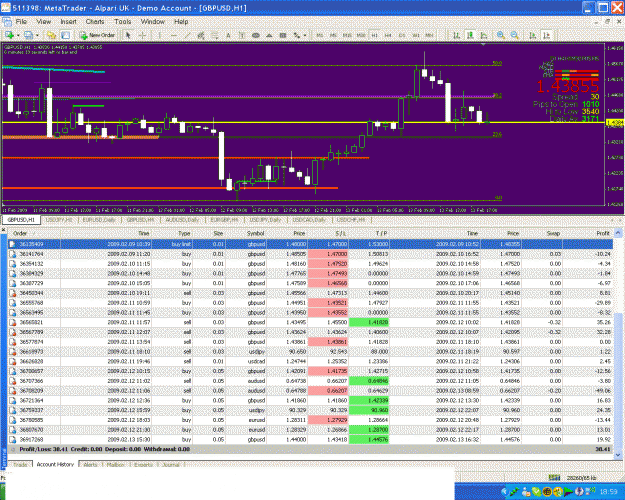The width and height of the screenshot is (625, 500).
Task: Toggle the Chart Shift icon
Action: click(546, 35)
